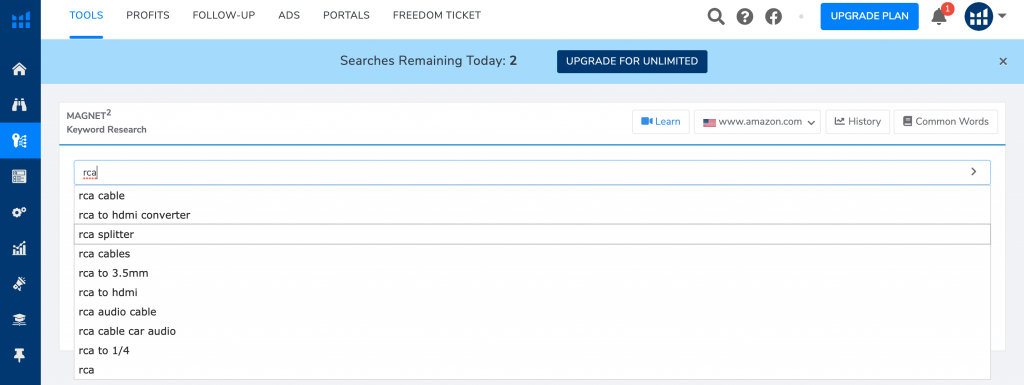Open the gears operations sidebar icon

click(20, 211)
